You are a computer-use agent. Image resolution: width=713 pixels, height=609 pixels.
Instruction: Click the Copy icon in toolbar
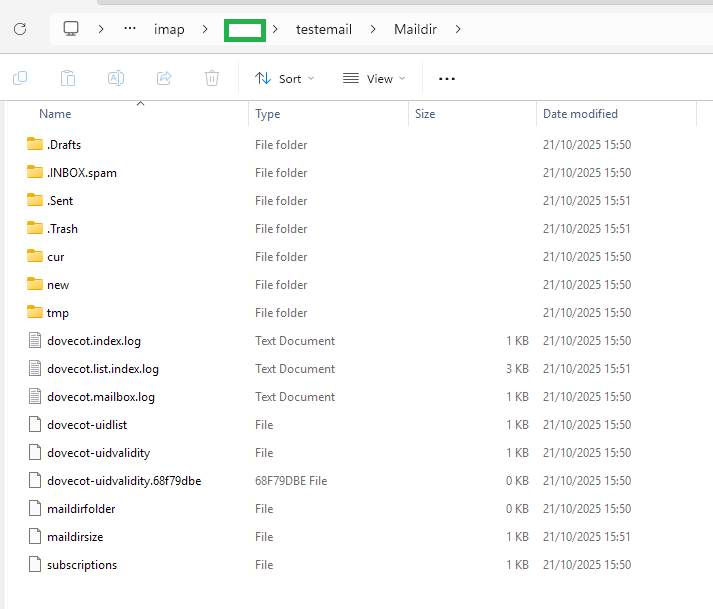[x=20, y=78]
